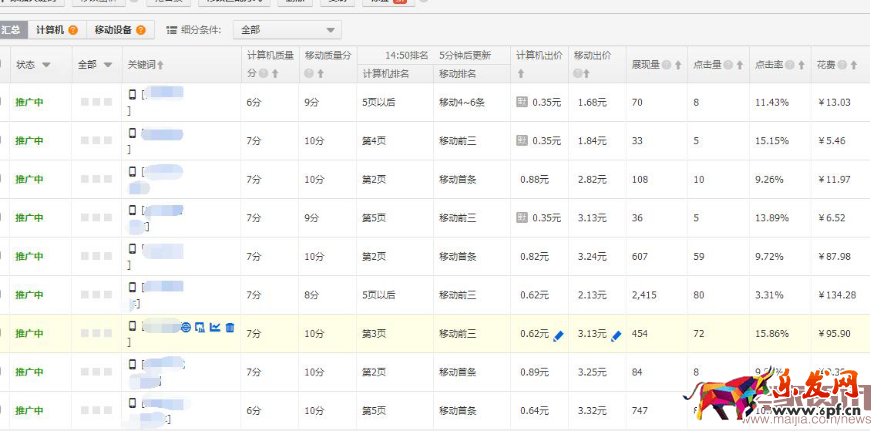Click 推广中 status in ¥134.28 row

click(29, 295)
